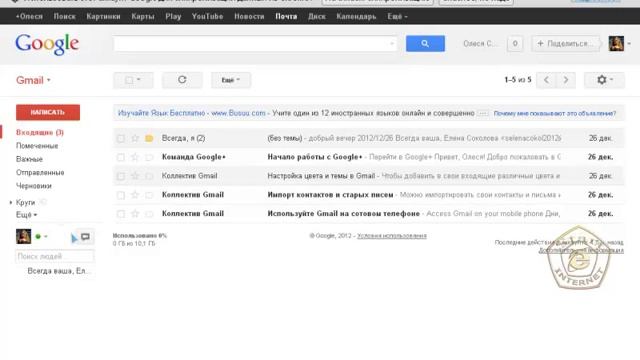Mark Команда Google+ message as important
This screenshot has width=640, height=360.
(149, 157)
